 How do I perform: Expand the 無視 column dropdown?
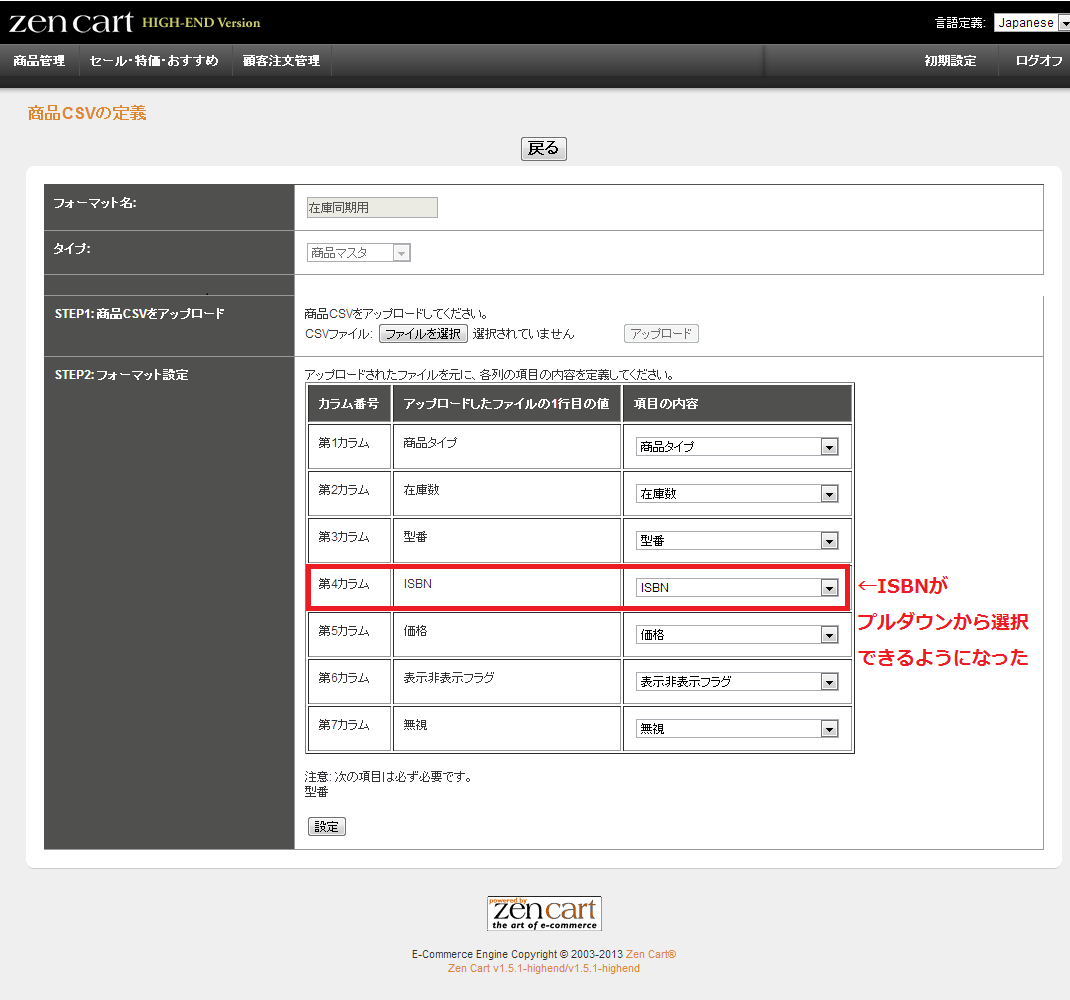pyautogui.click(x=737, y=729)
